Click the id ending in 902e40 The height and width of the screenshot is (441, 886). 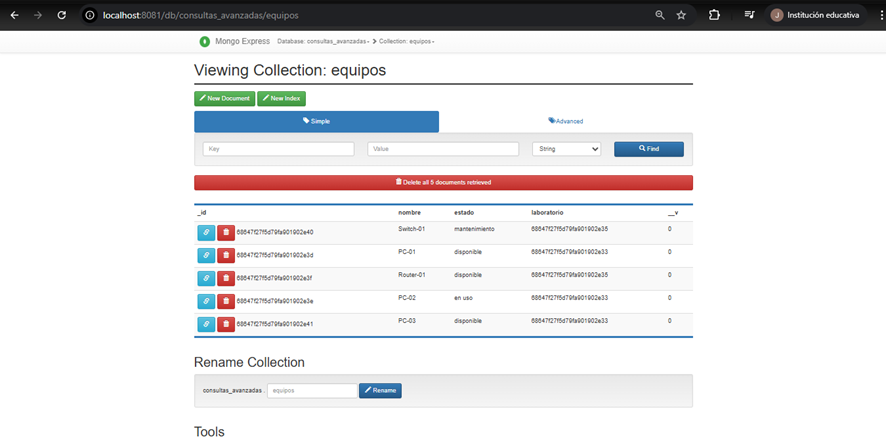click(x=275, y=232)
